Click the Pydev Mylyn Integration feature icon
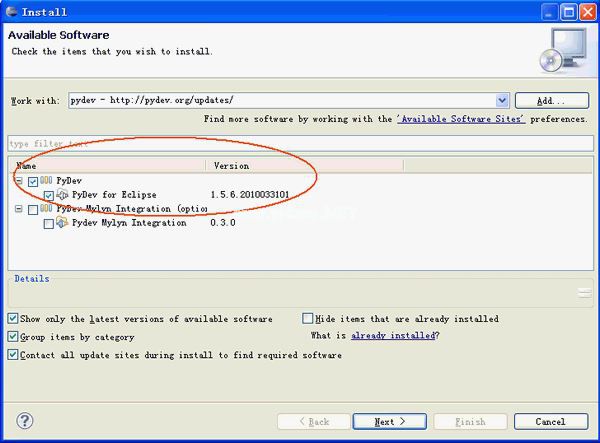 (x=62, y=222)
